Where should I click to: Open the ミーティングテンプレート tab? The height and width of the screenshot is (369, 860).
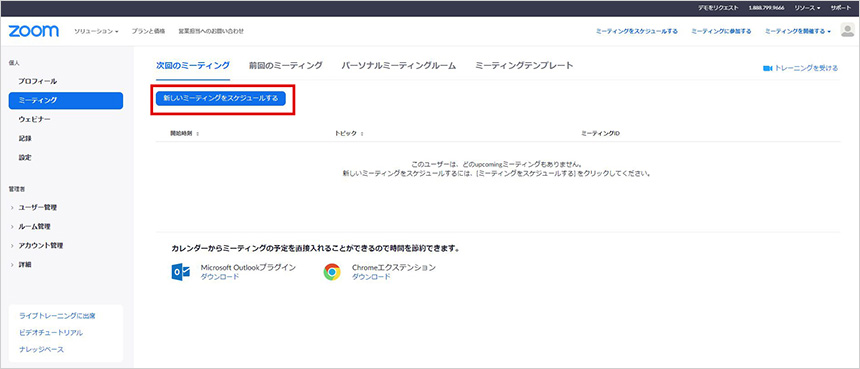pos(524,66)
